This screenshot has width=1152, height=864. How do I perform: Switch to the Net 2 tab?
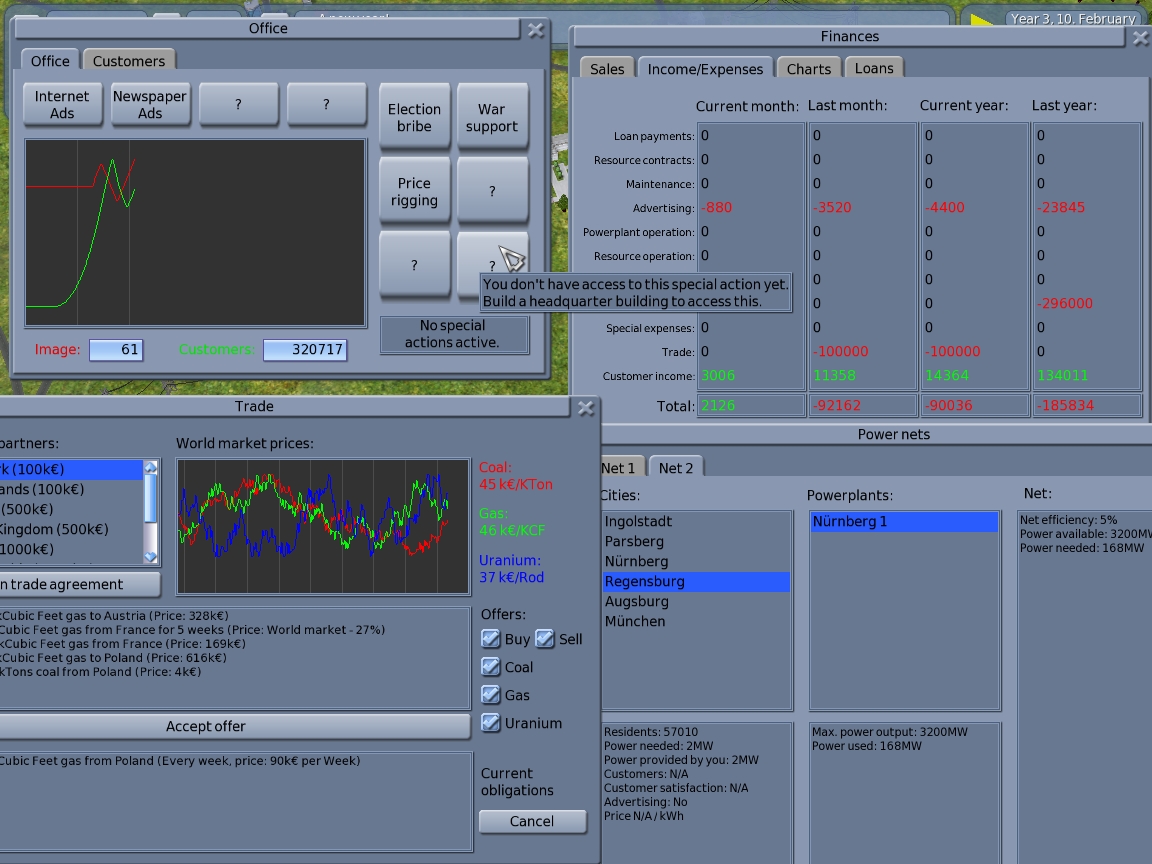[x=676, y=468]
